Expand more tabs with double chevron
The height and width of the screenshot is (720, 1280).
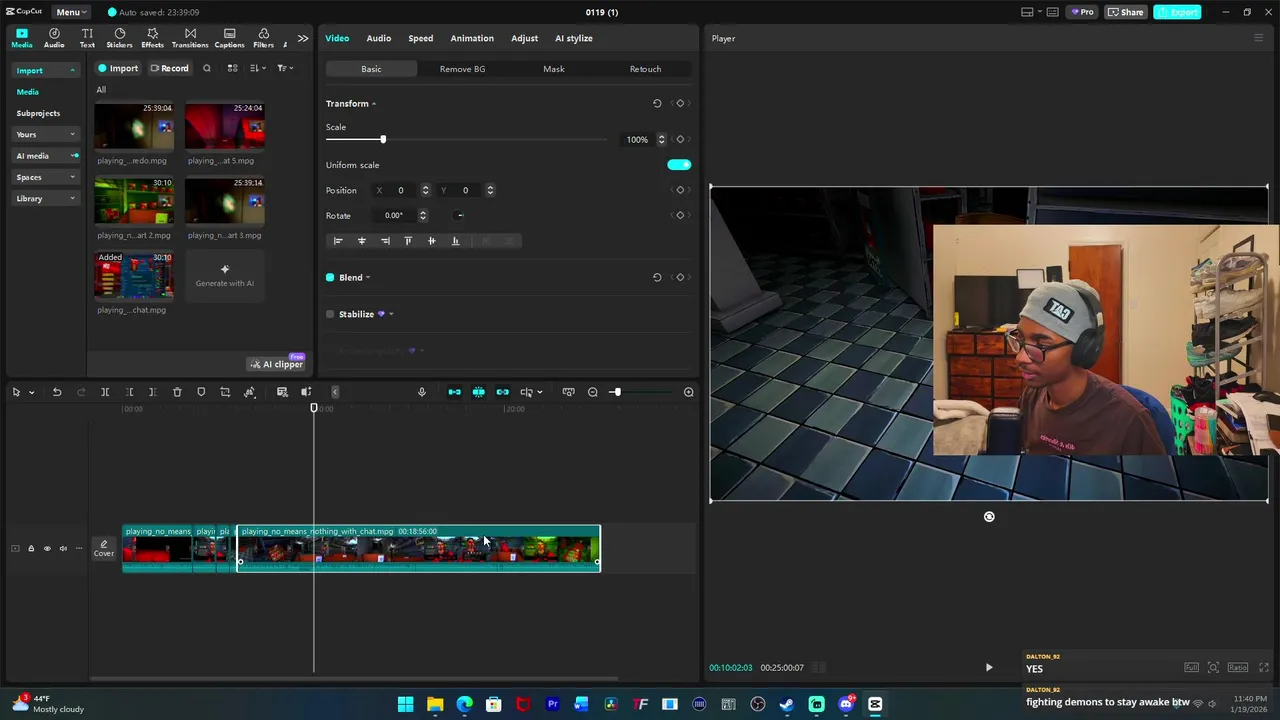(x=303, y=38)
